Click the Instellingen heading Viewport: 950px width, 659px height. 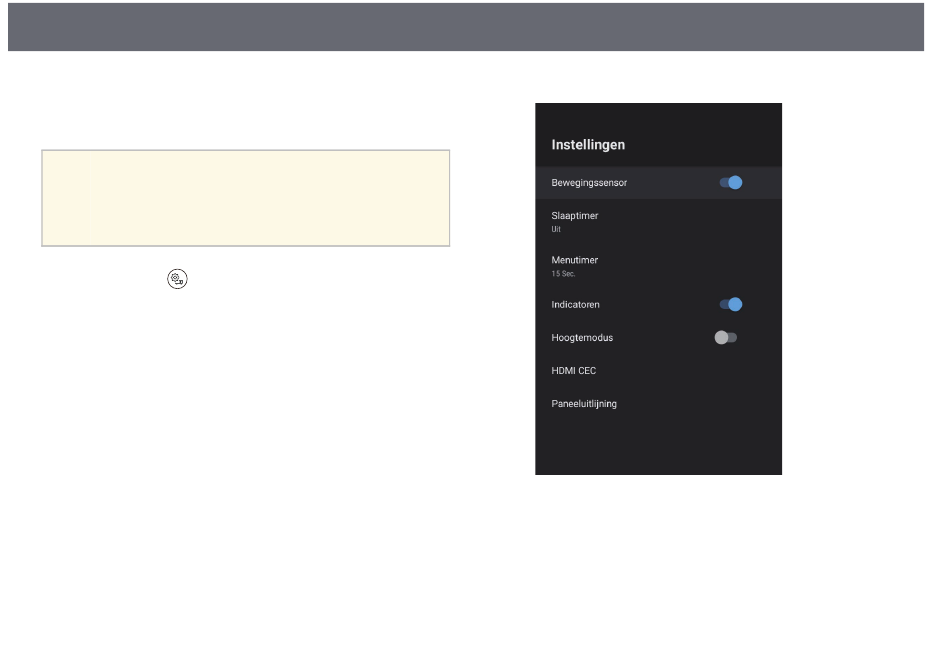coord(588,145)
